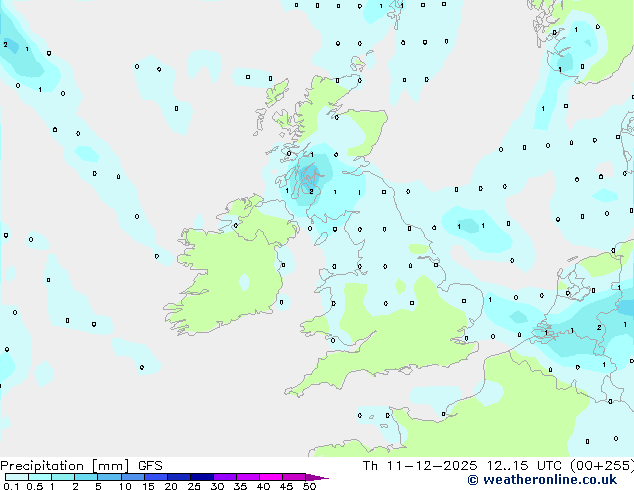Pick the legend swatch between 20 and 25
This screenshot has width=634, height=490.
tap(179, 477)
